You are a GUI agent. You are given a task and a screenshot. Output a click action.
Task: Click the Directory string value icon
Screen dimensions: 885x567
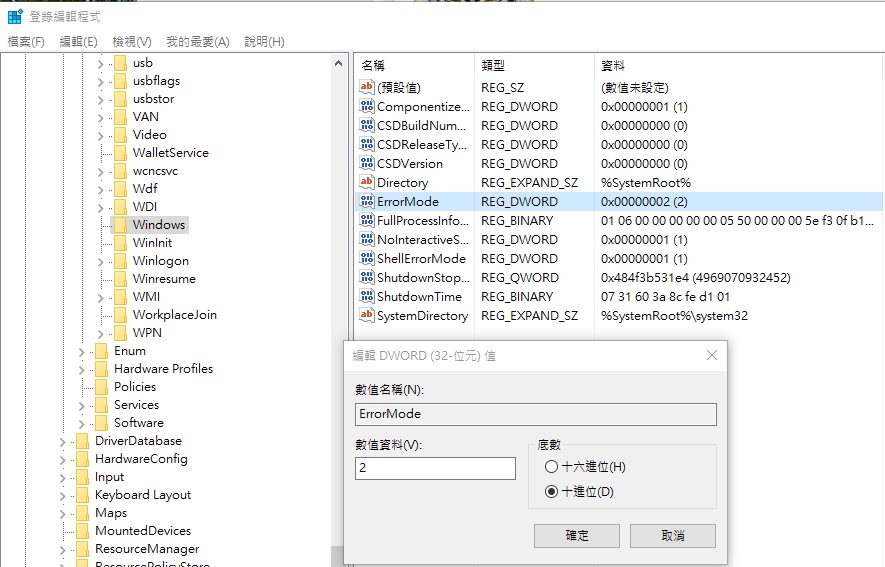pyautogui.click(x=366, y=183)
